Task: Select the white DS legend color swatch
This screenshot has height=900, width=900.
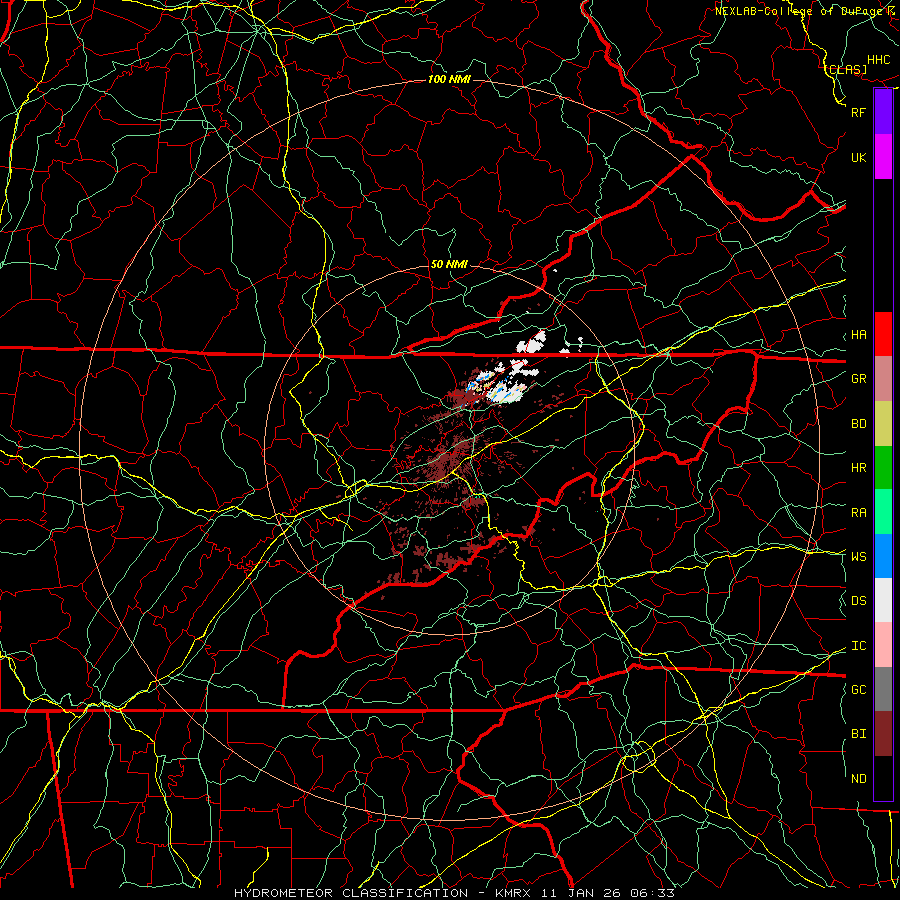Action: 883,600
